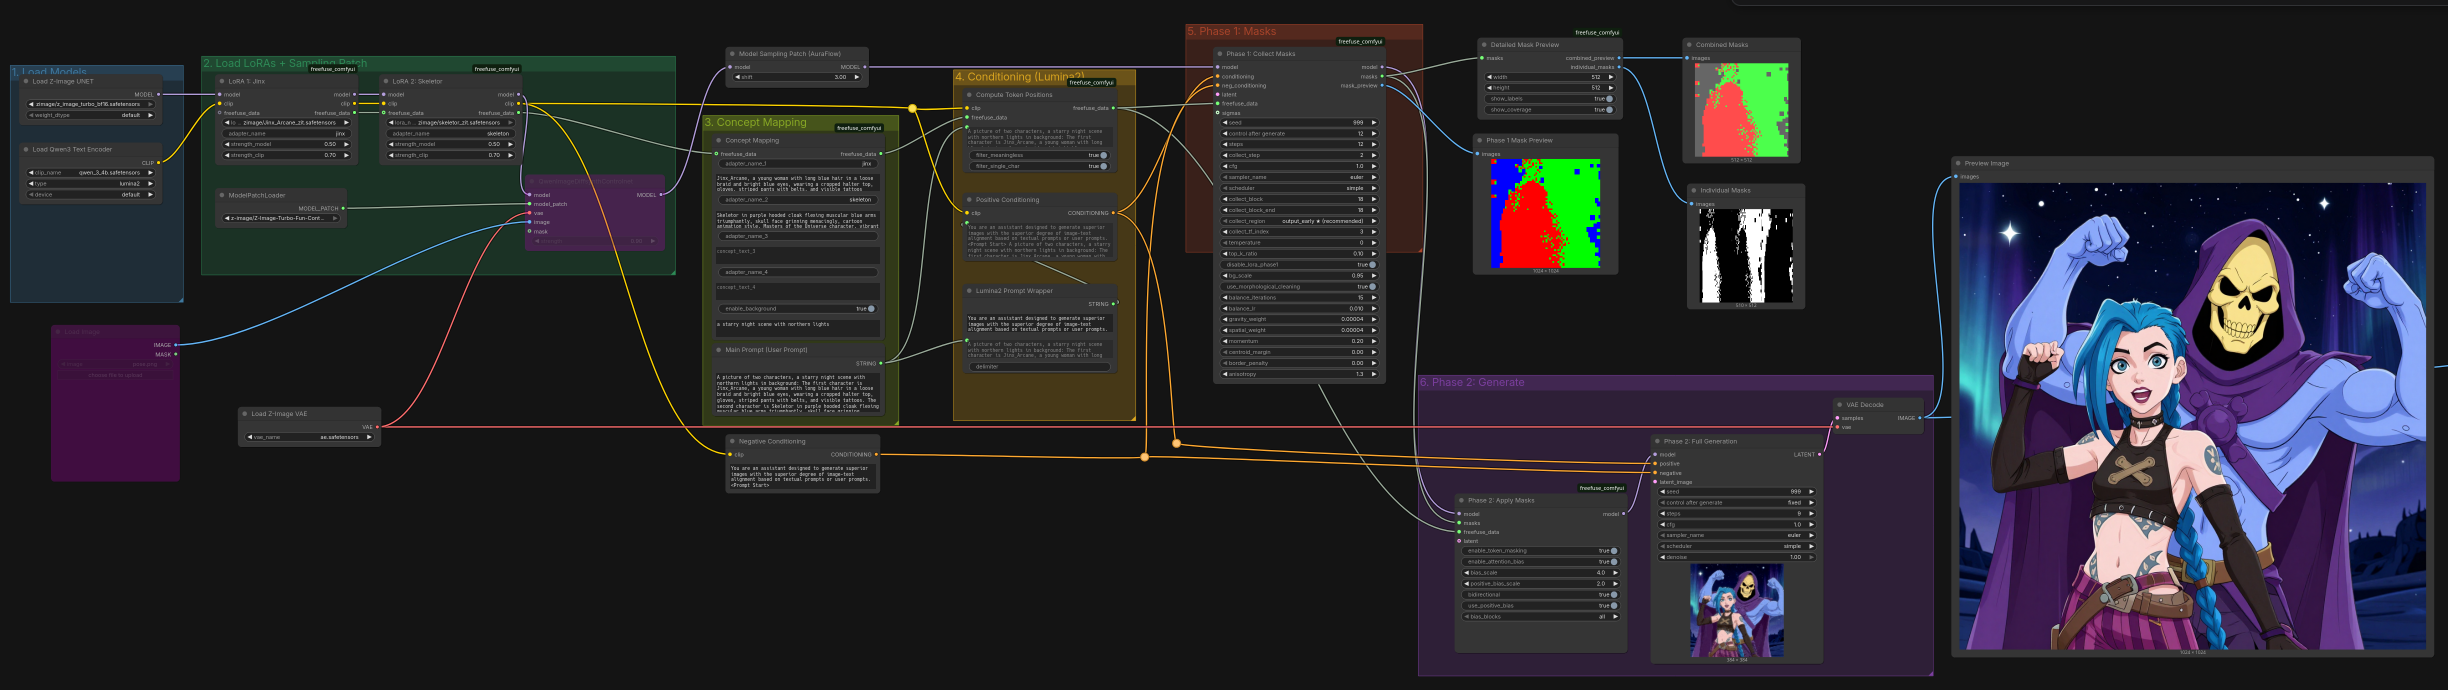The width and height of the screenshot is (2448, 690).
Task: Click the Combined Masks preview image
Action: tap(1741, 110)
